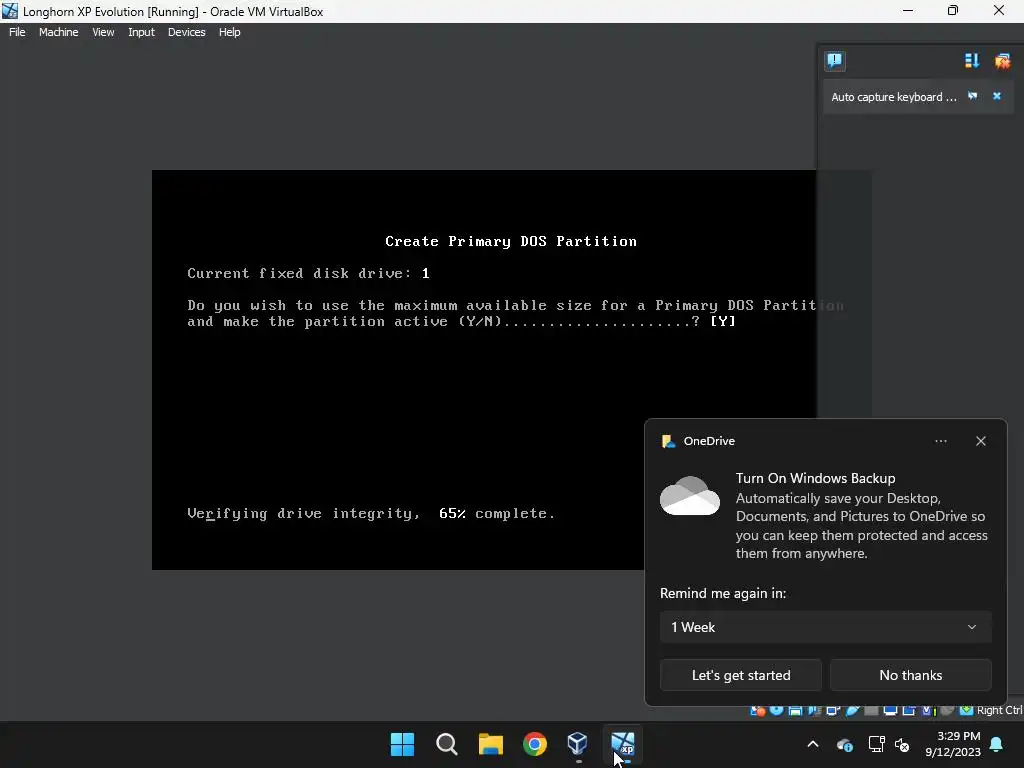Open the Input menu

tap(141, 32)
